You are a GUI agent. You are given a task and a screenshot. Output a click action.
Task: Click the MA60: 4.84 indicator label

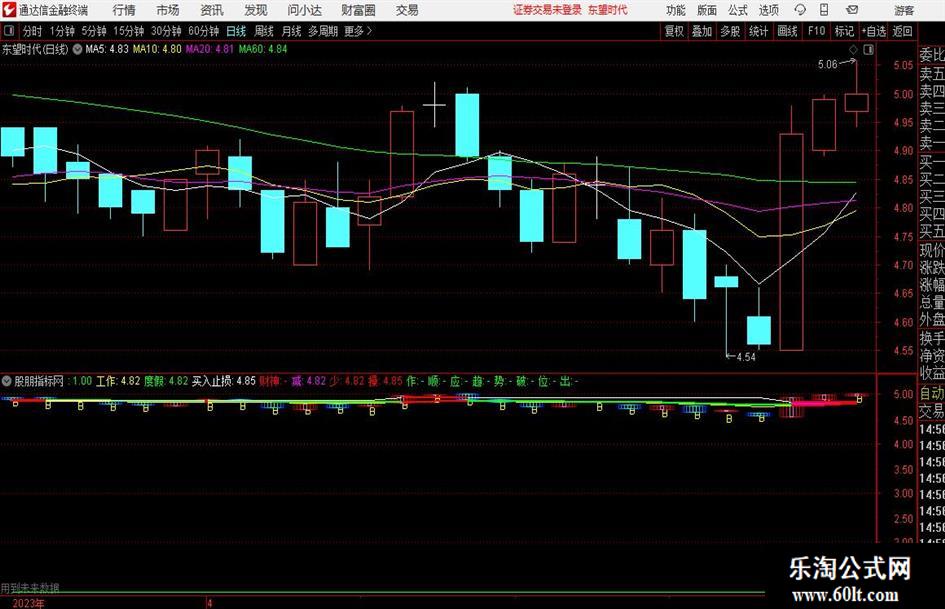tap(263, 49)
